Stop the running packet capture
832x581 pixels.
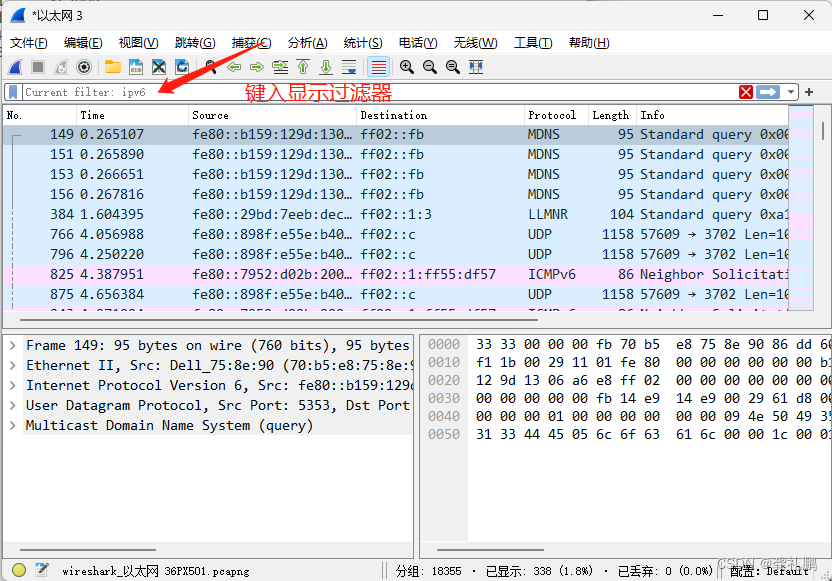pos(38,67)
